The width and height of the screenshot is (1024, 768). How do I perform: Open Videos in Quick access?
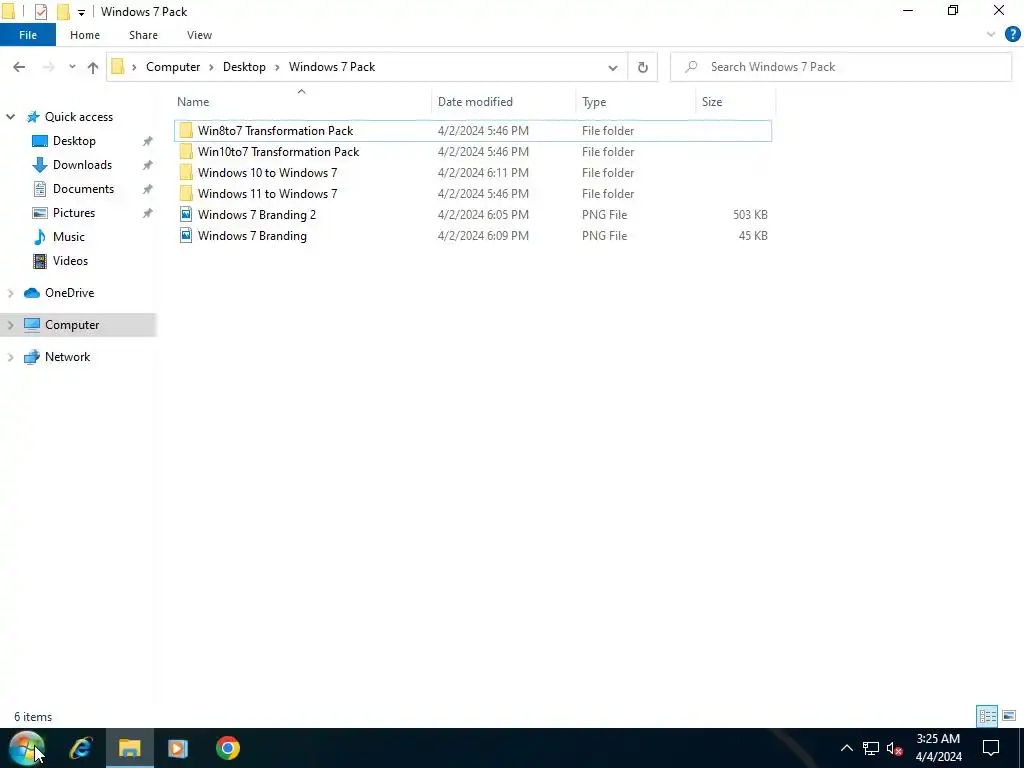tap(70, 261)
